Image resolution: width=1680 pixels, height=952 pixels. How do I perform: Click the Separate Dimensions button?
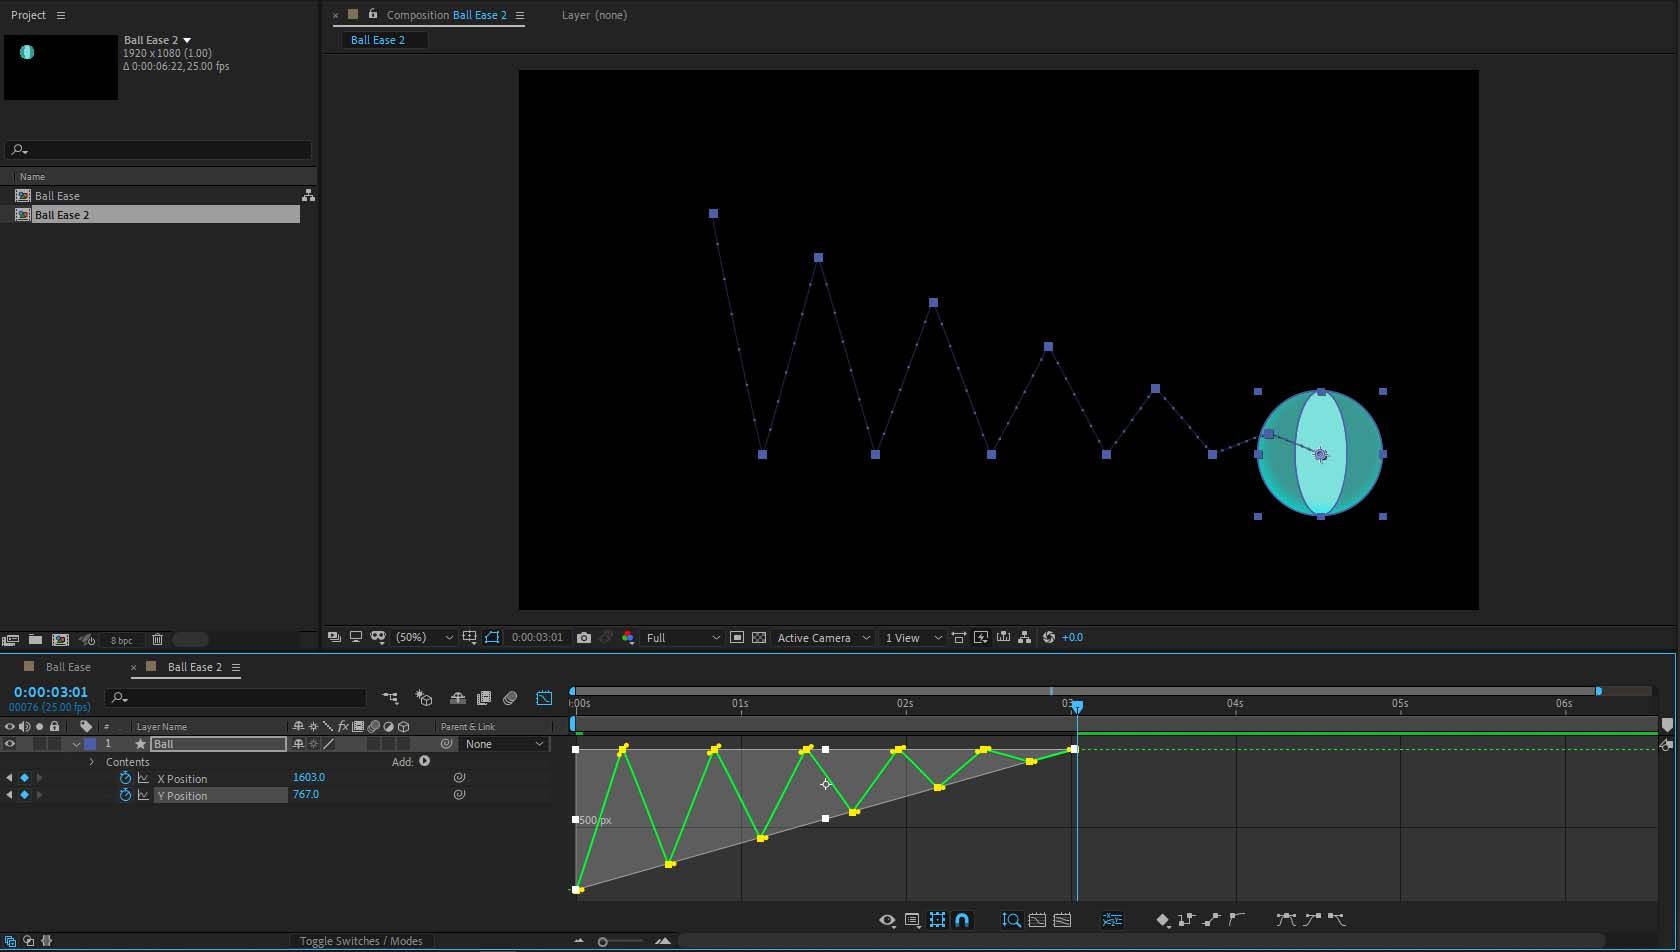(x=1112, y=920)
